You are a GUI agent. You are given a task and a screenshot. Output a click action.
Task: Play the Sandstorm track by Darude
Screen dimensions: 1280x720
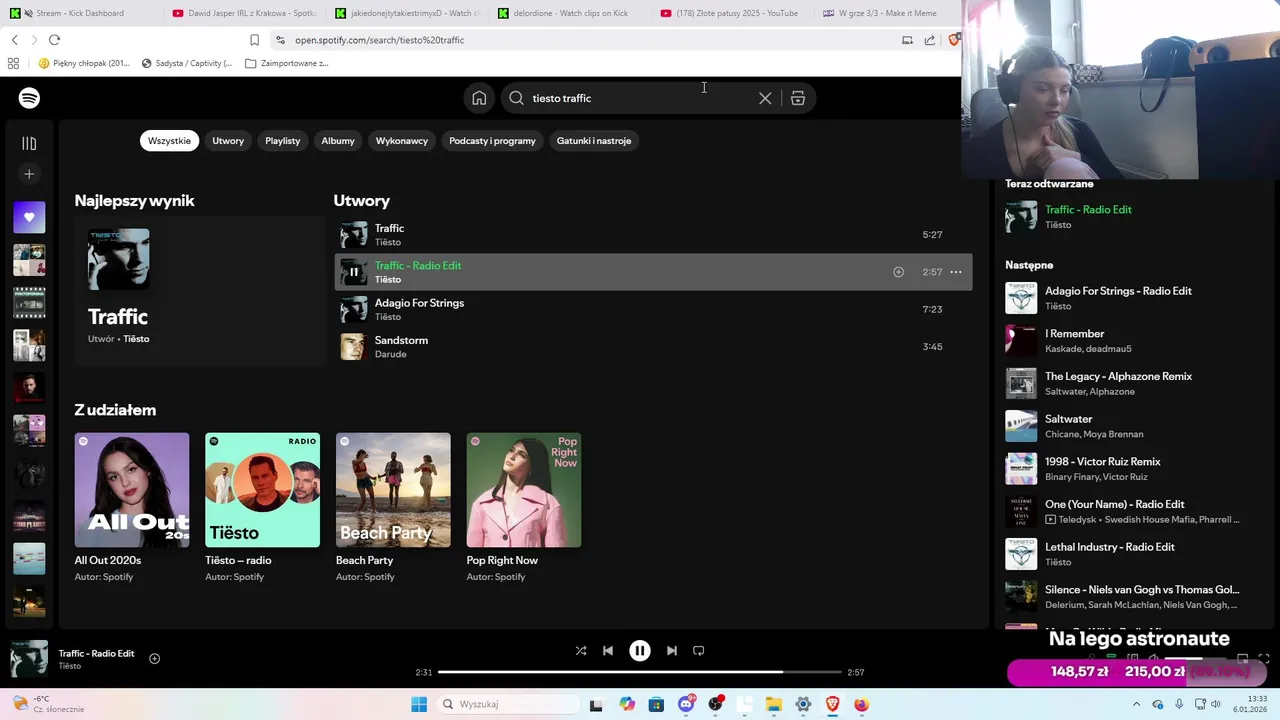click(x=653, y=347)
